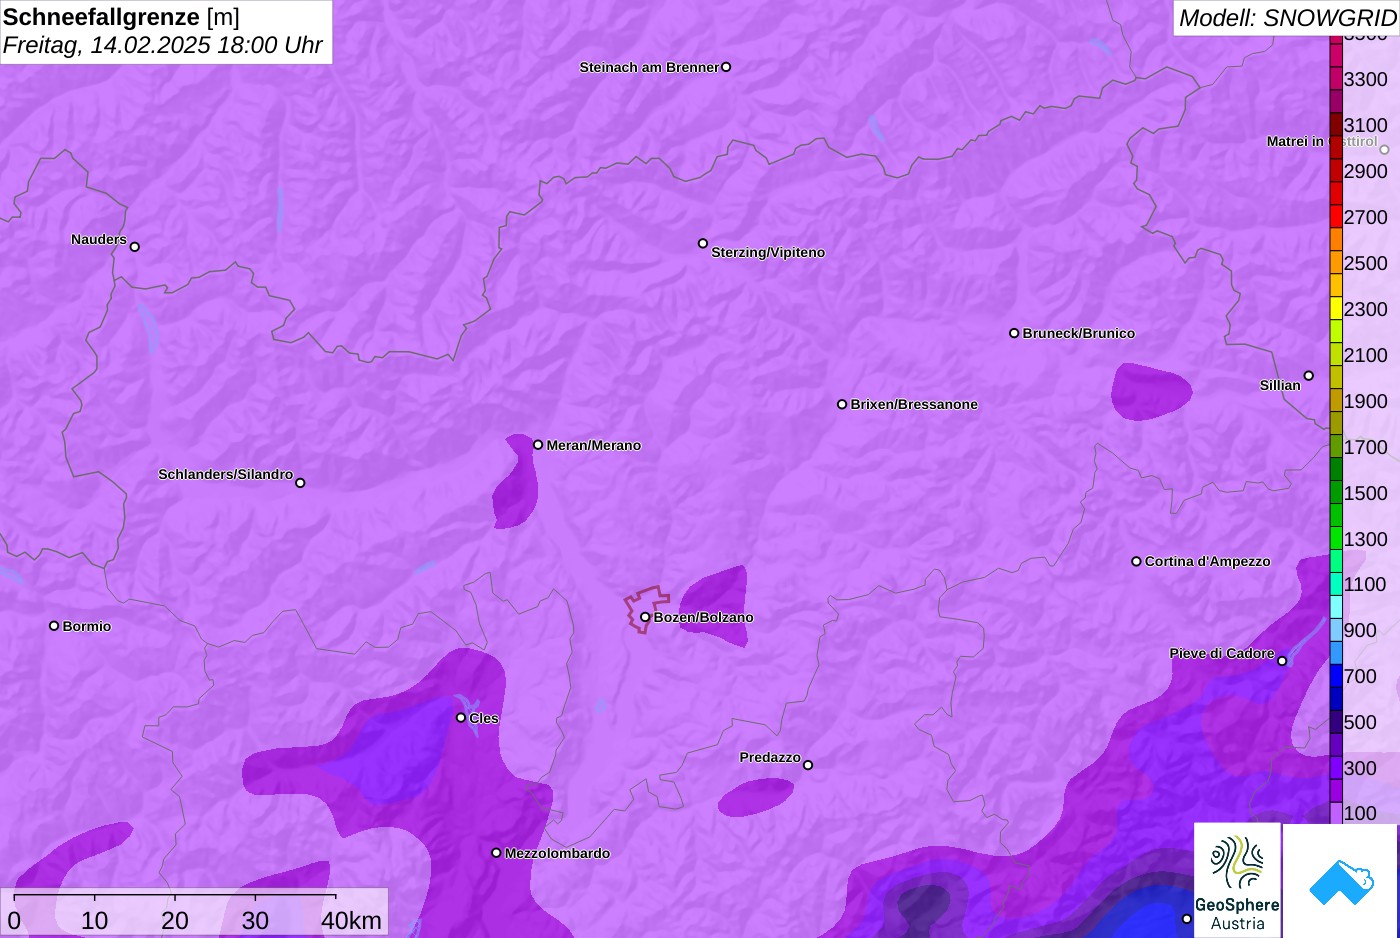Click the Brixen/Bressanone town label

pyautogui.click(x=913, y=405)
